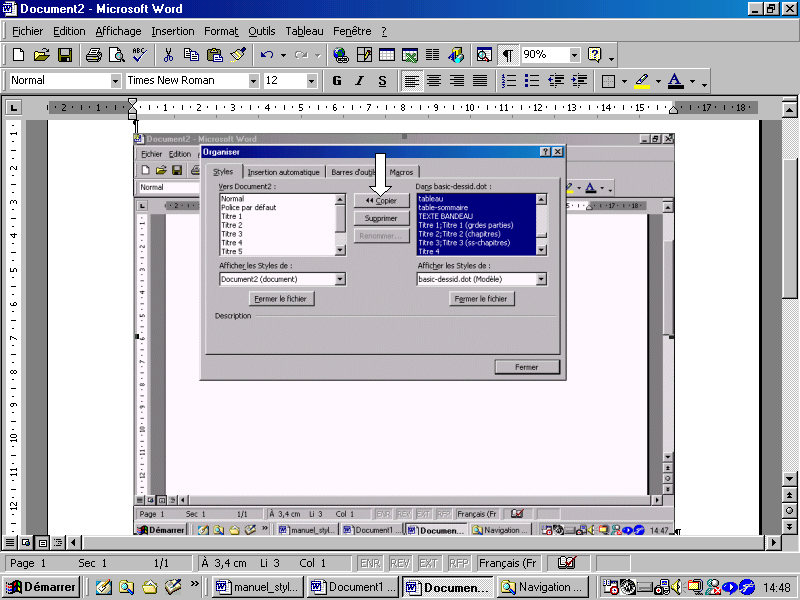This screenshot has width=800, height=600.
Task: Click the Open folder toolbar icon
Action: point(42,55)
